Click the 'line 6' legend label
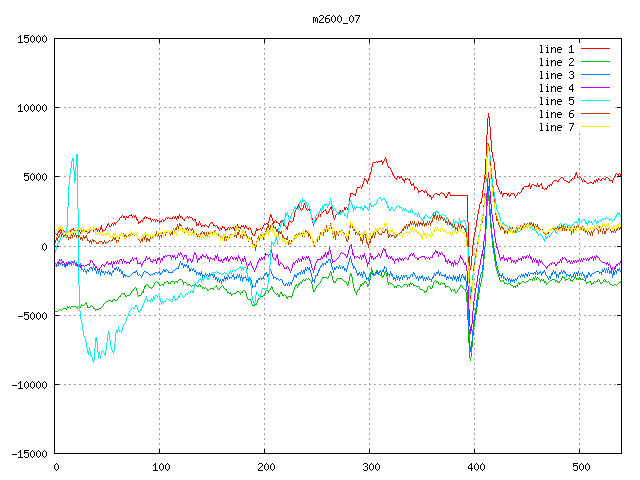This screenshot has height=480, width=640. click(557, 114)
